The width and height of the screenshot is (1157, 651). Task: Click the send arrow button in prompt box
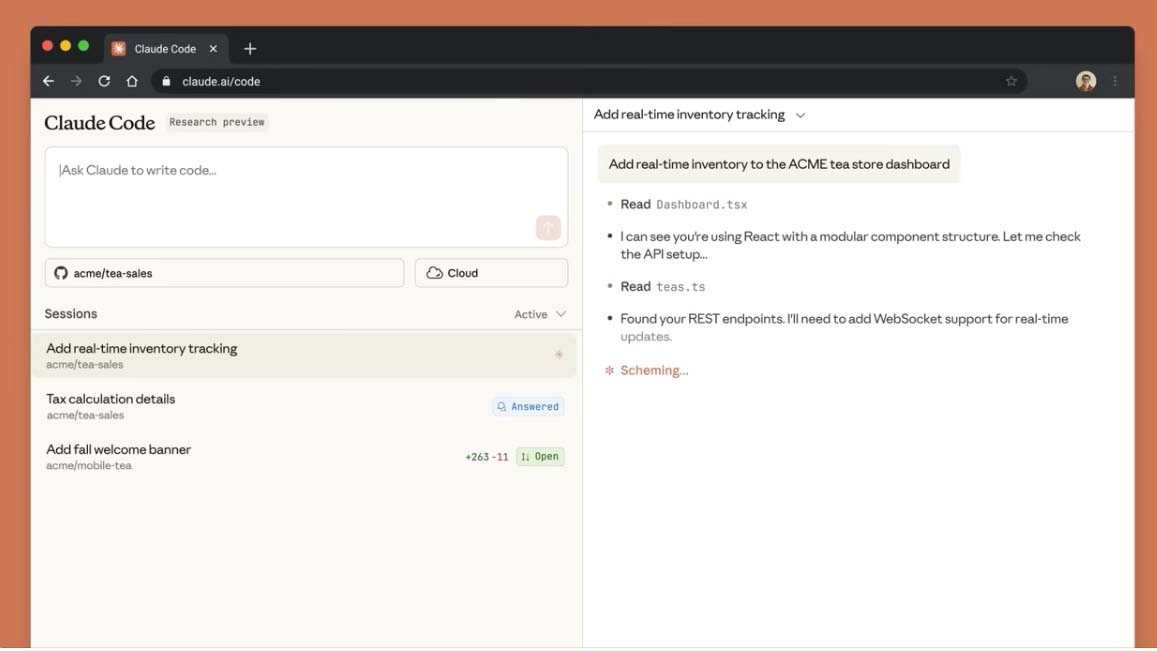point(548,228)
